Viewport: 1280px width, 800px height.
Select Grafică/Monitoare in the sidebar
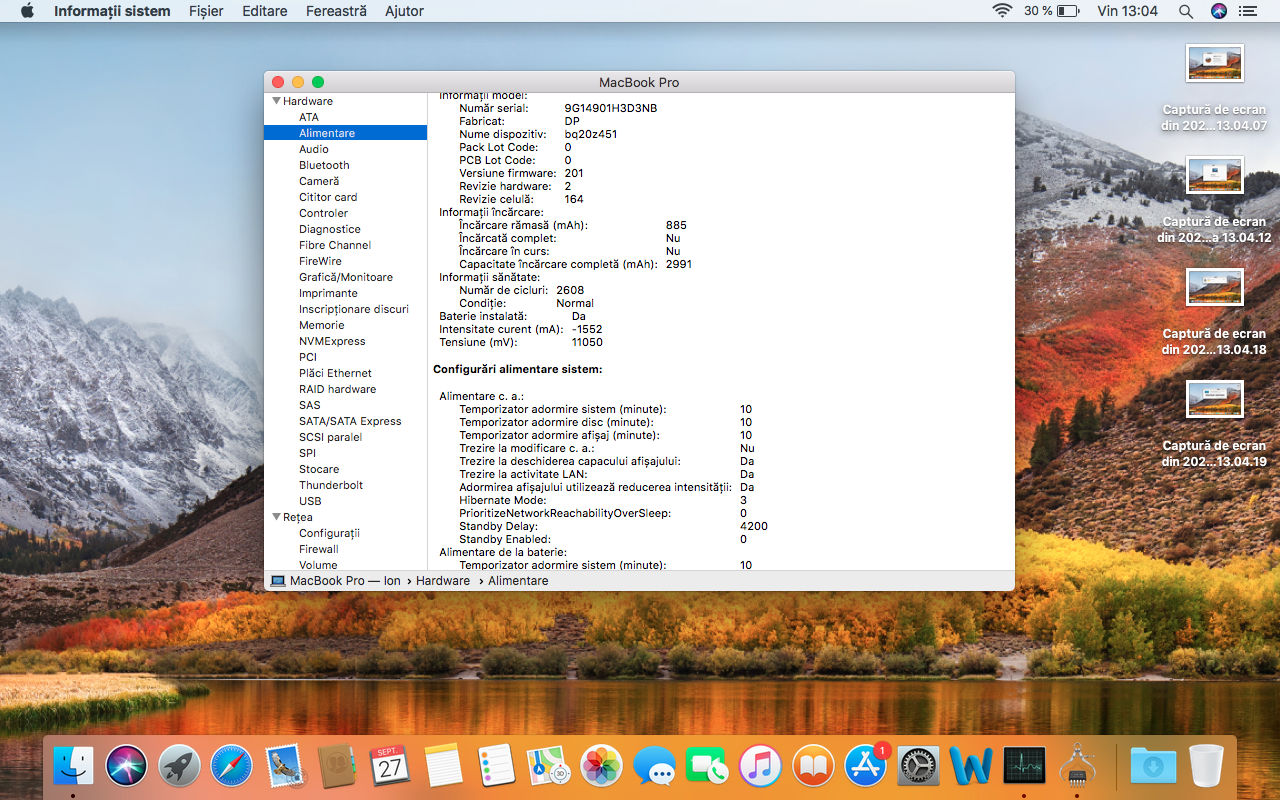(345, 277)
